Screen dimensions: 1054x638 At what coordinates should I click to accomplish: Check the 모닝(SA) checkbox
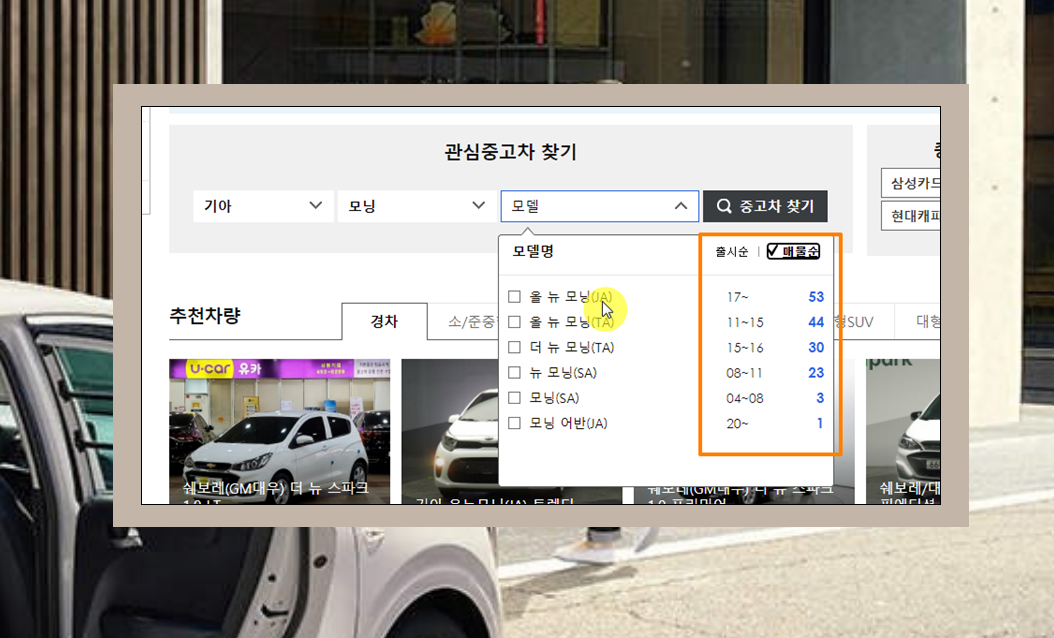pyautogui.click(x=514, y=398)
